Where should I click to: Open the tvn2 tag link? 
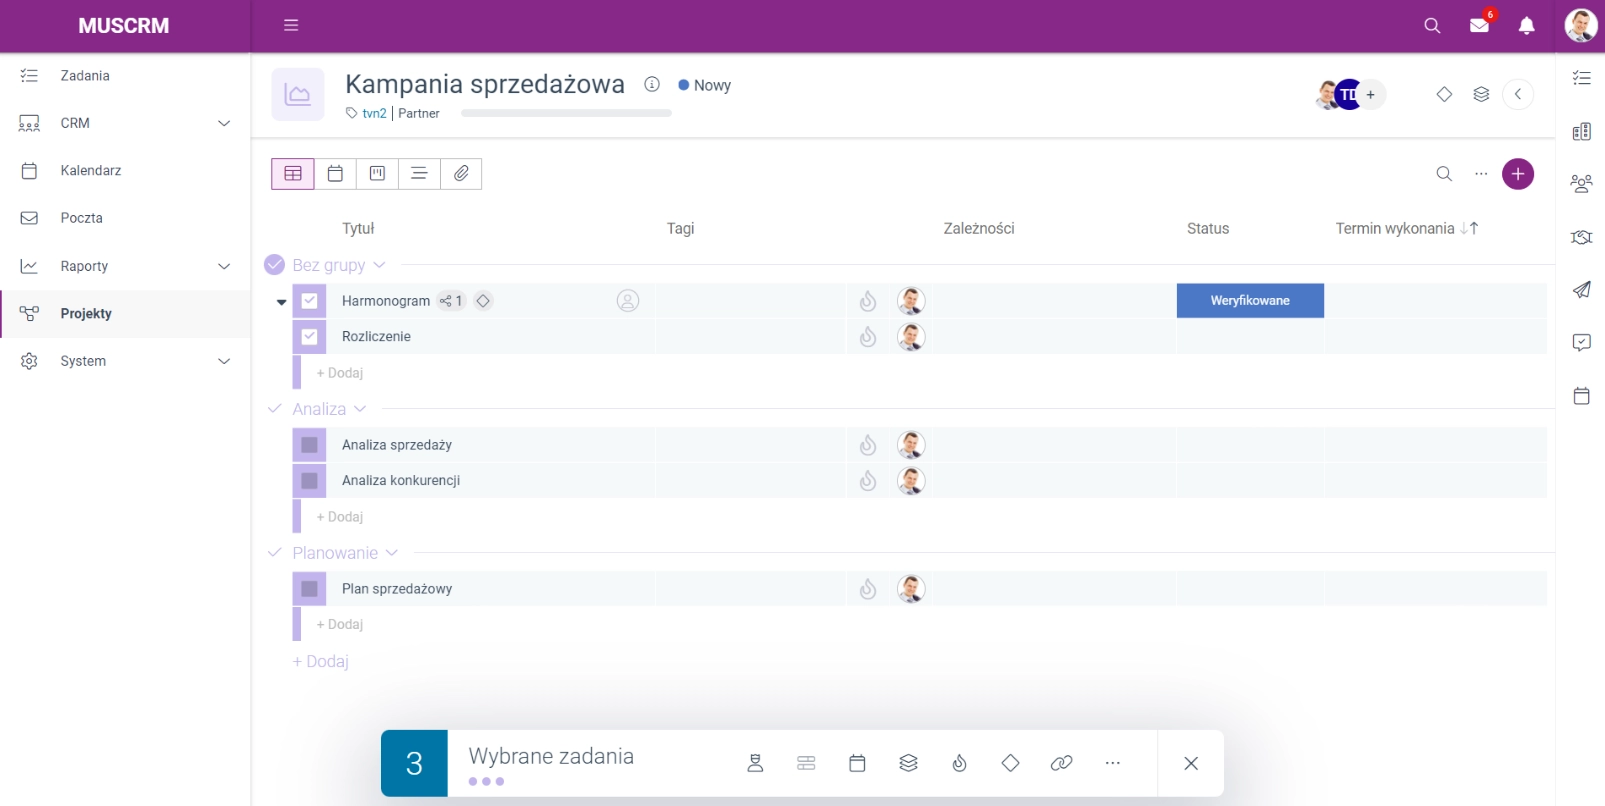point(374,113)
